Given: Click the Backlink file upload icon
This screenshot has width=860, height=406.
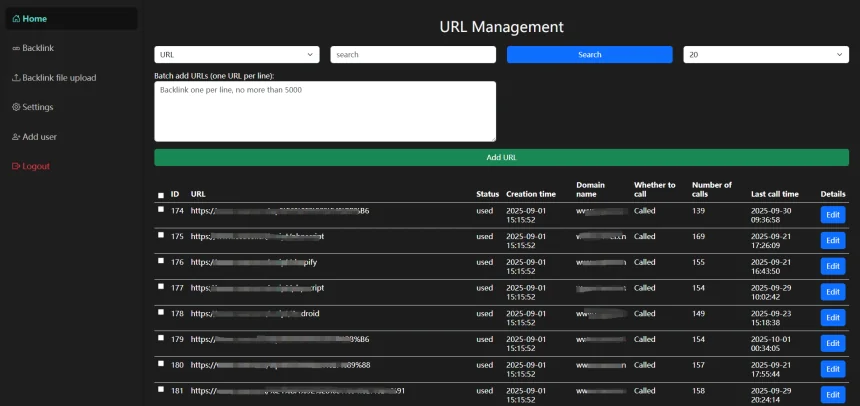Looking at the screenshot, I should point(16,78).
